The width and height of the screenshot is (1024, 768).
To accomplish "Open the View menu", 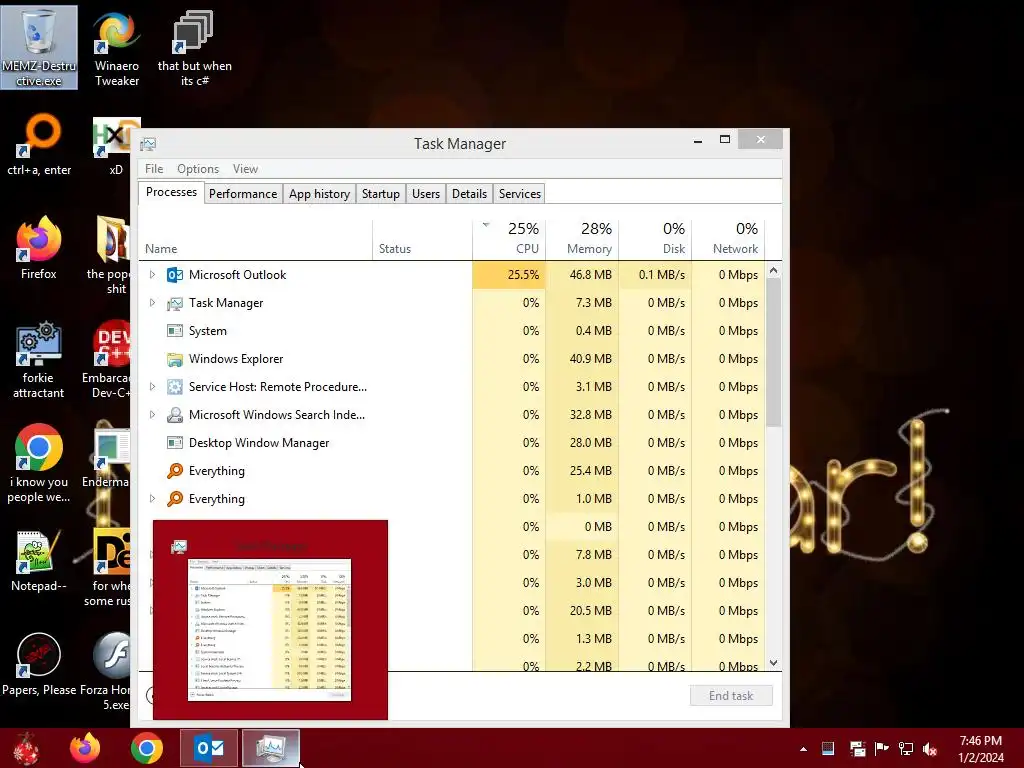I will (246, 168).
